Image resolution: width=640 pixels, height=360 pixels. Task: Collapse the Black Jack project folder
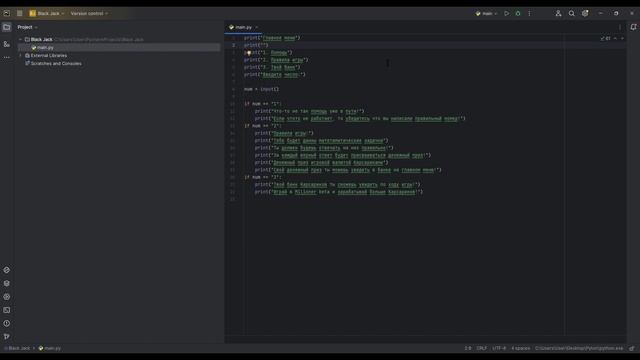[20, 40]
